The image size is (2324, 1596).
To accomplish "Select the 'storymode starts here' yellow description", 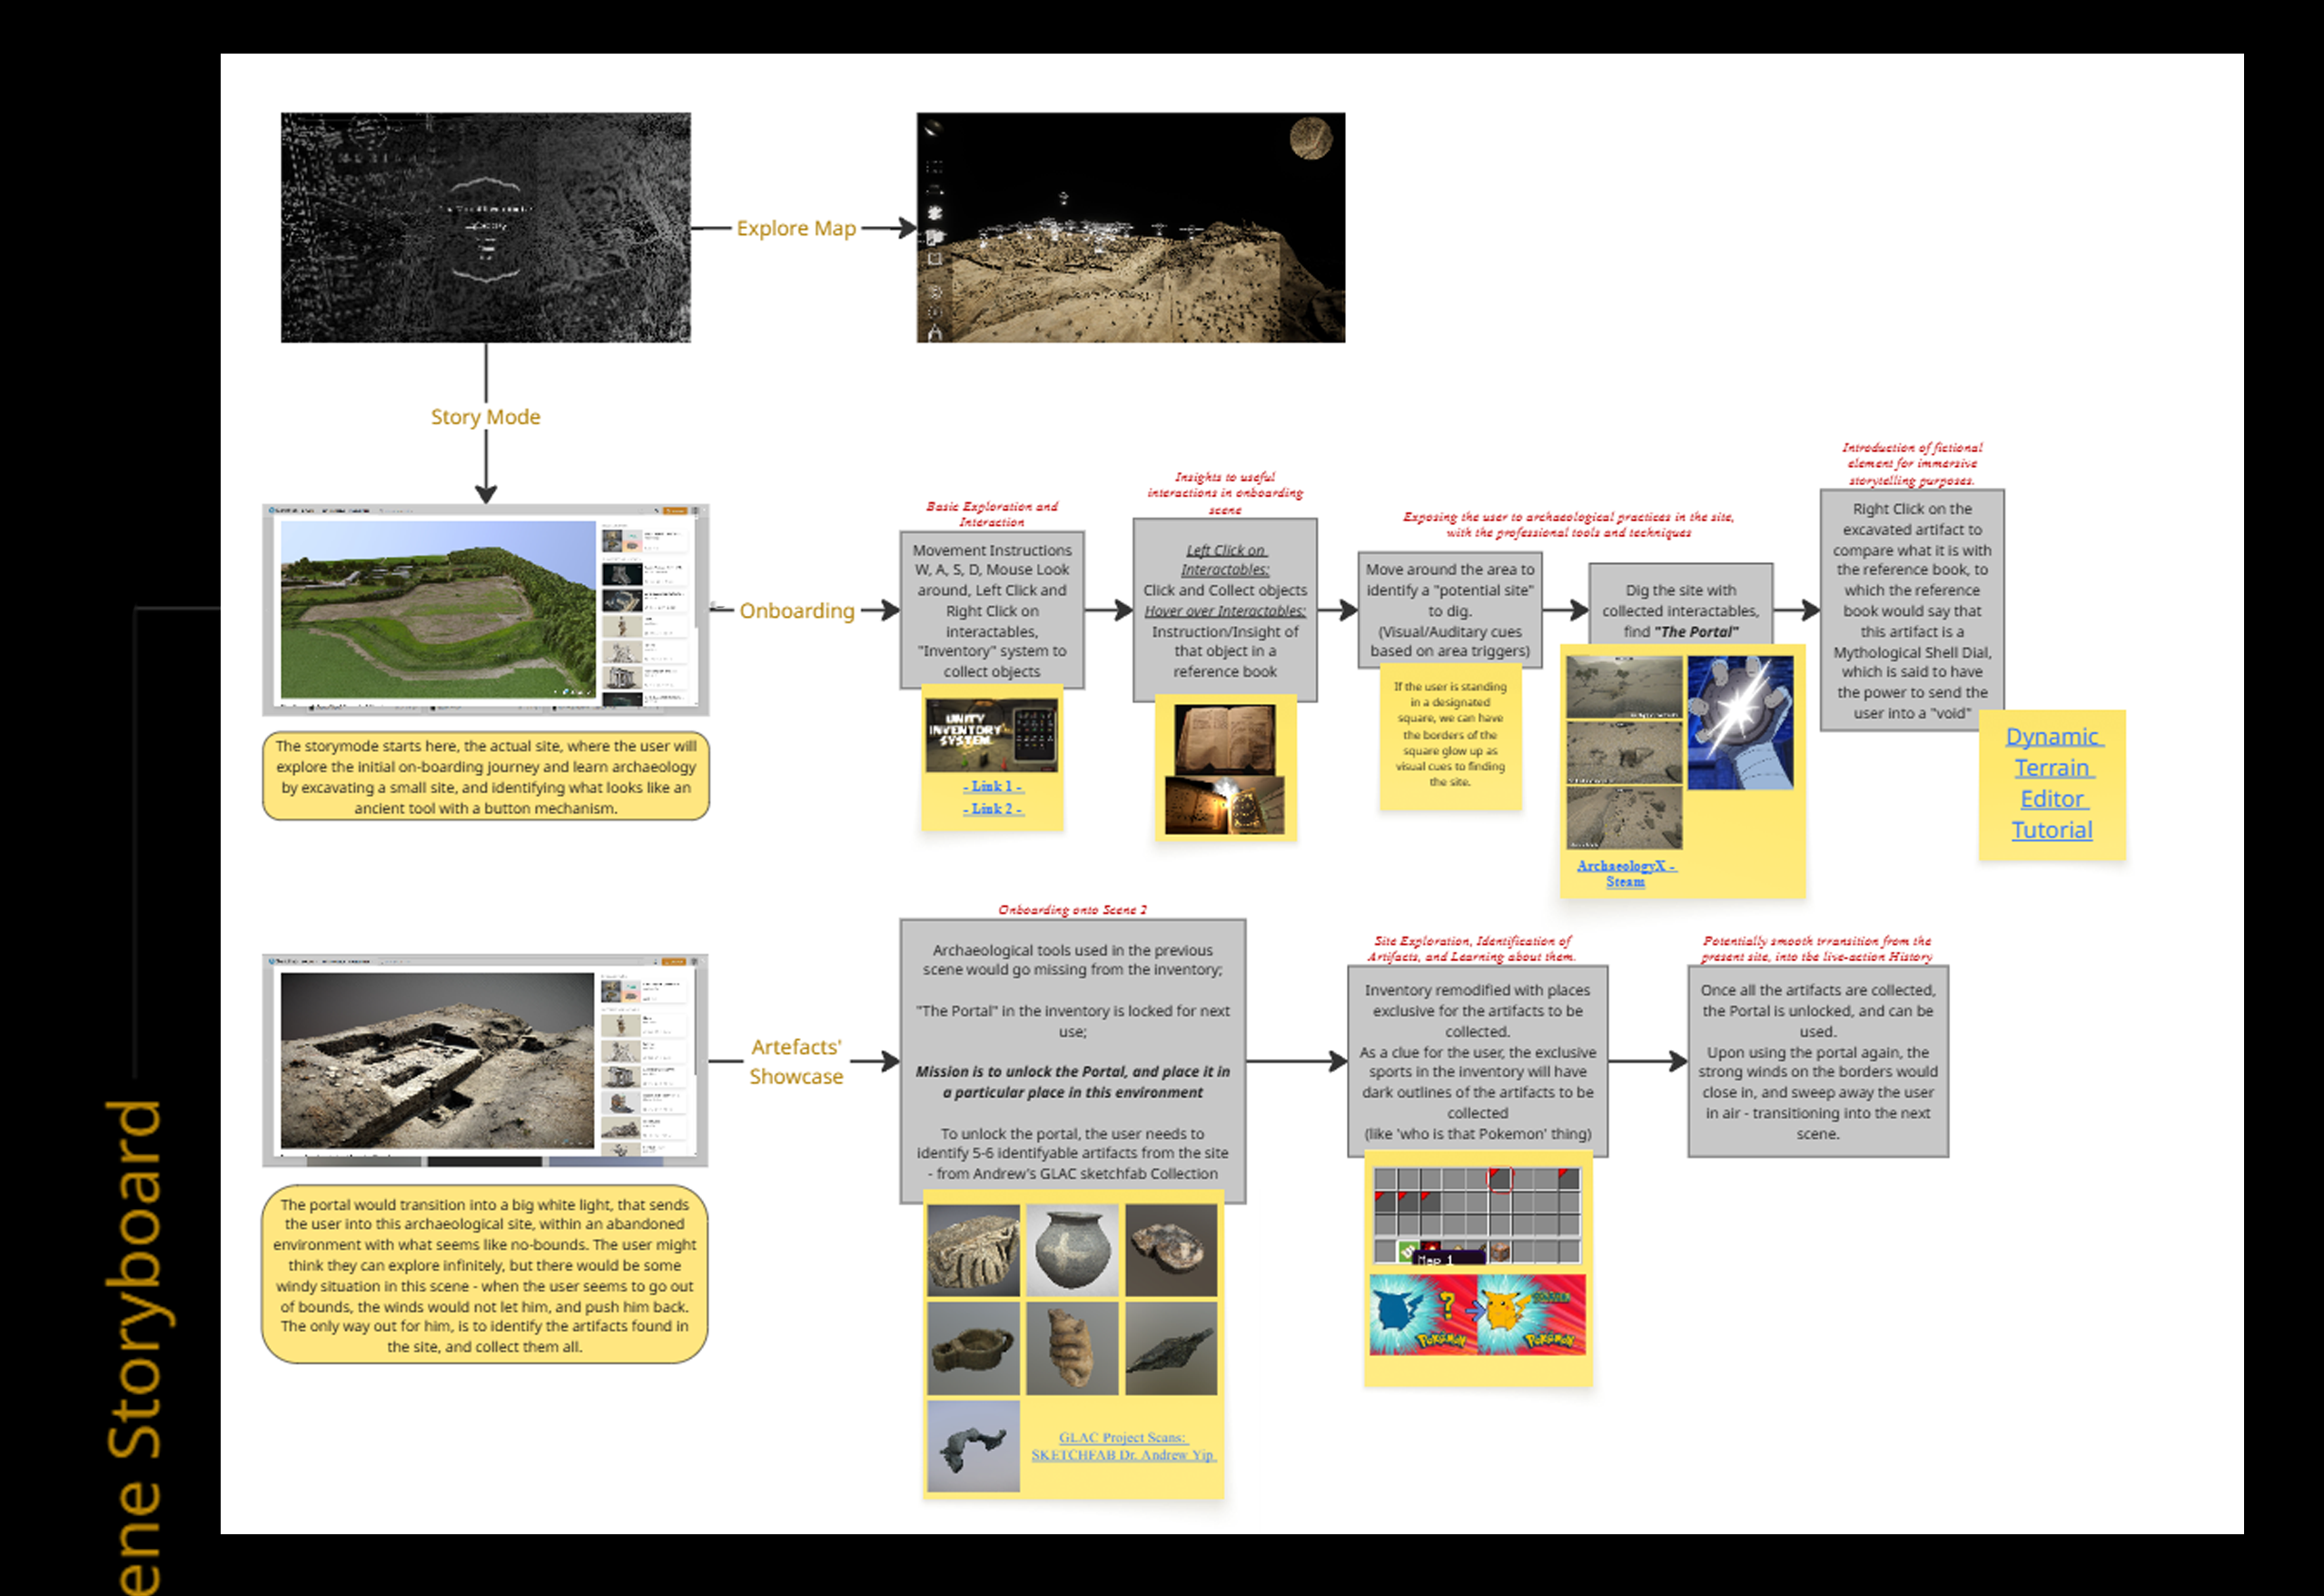I will pos(486,776).
